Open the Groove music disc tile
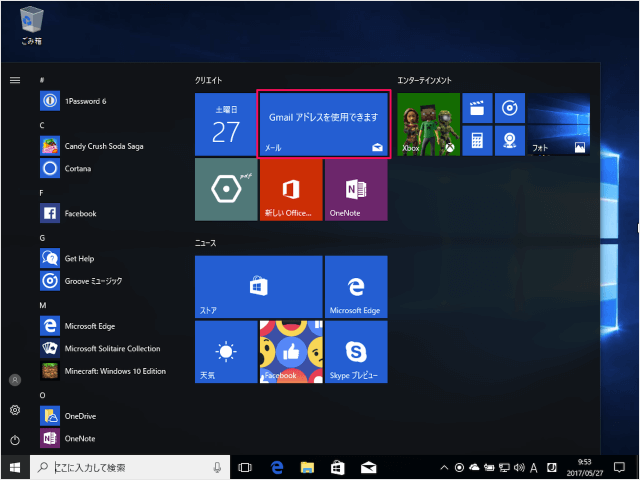The image size is (640, 480). click(x=509, y=108)
